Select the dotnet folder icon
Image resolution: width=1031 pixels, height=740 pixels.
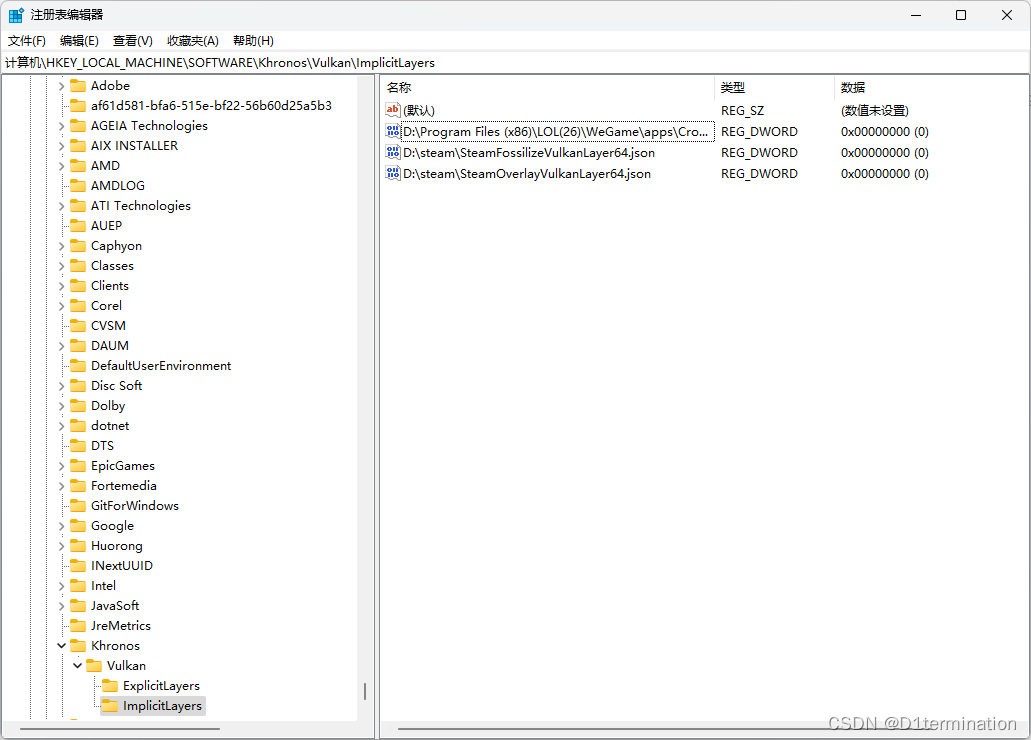(78, 426)
